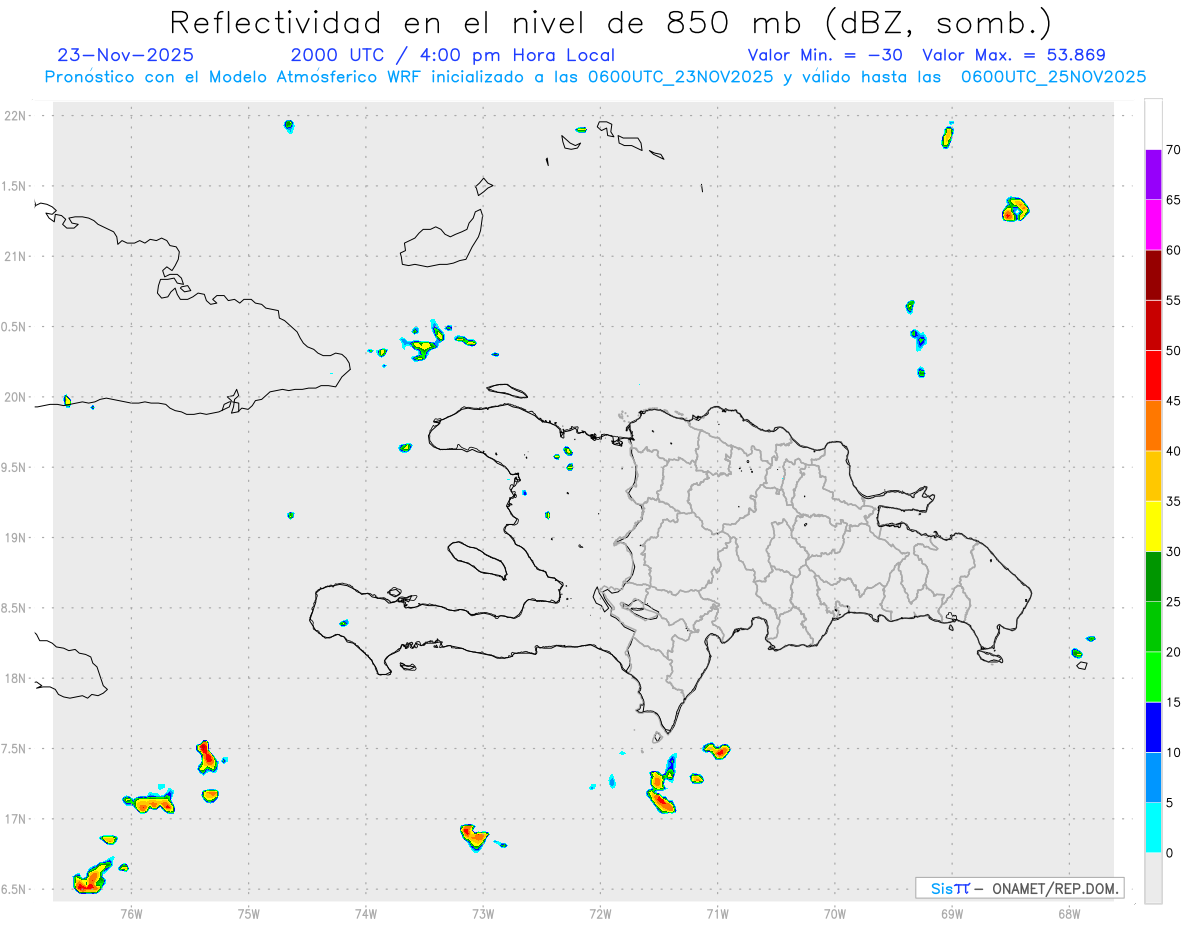Select the "69W" longitude axis label
The width and height of the screenshot is (1200, 927).
click(x=952, y=913)
